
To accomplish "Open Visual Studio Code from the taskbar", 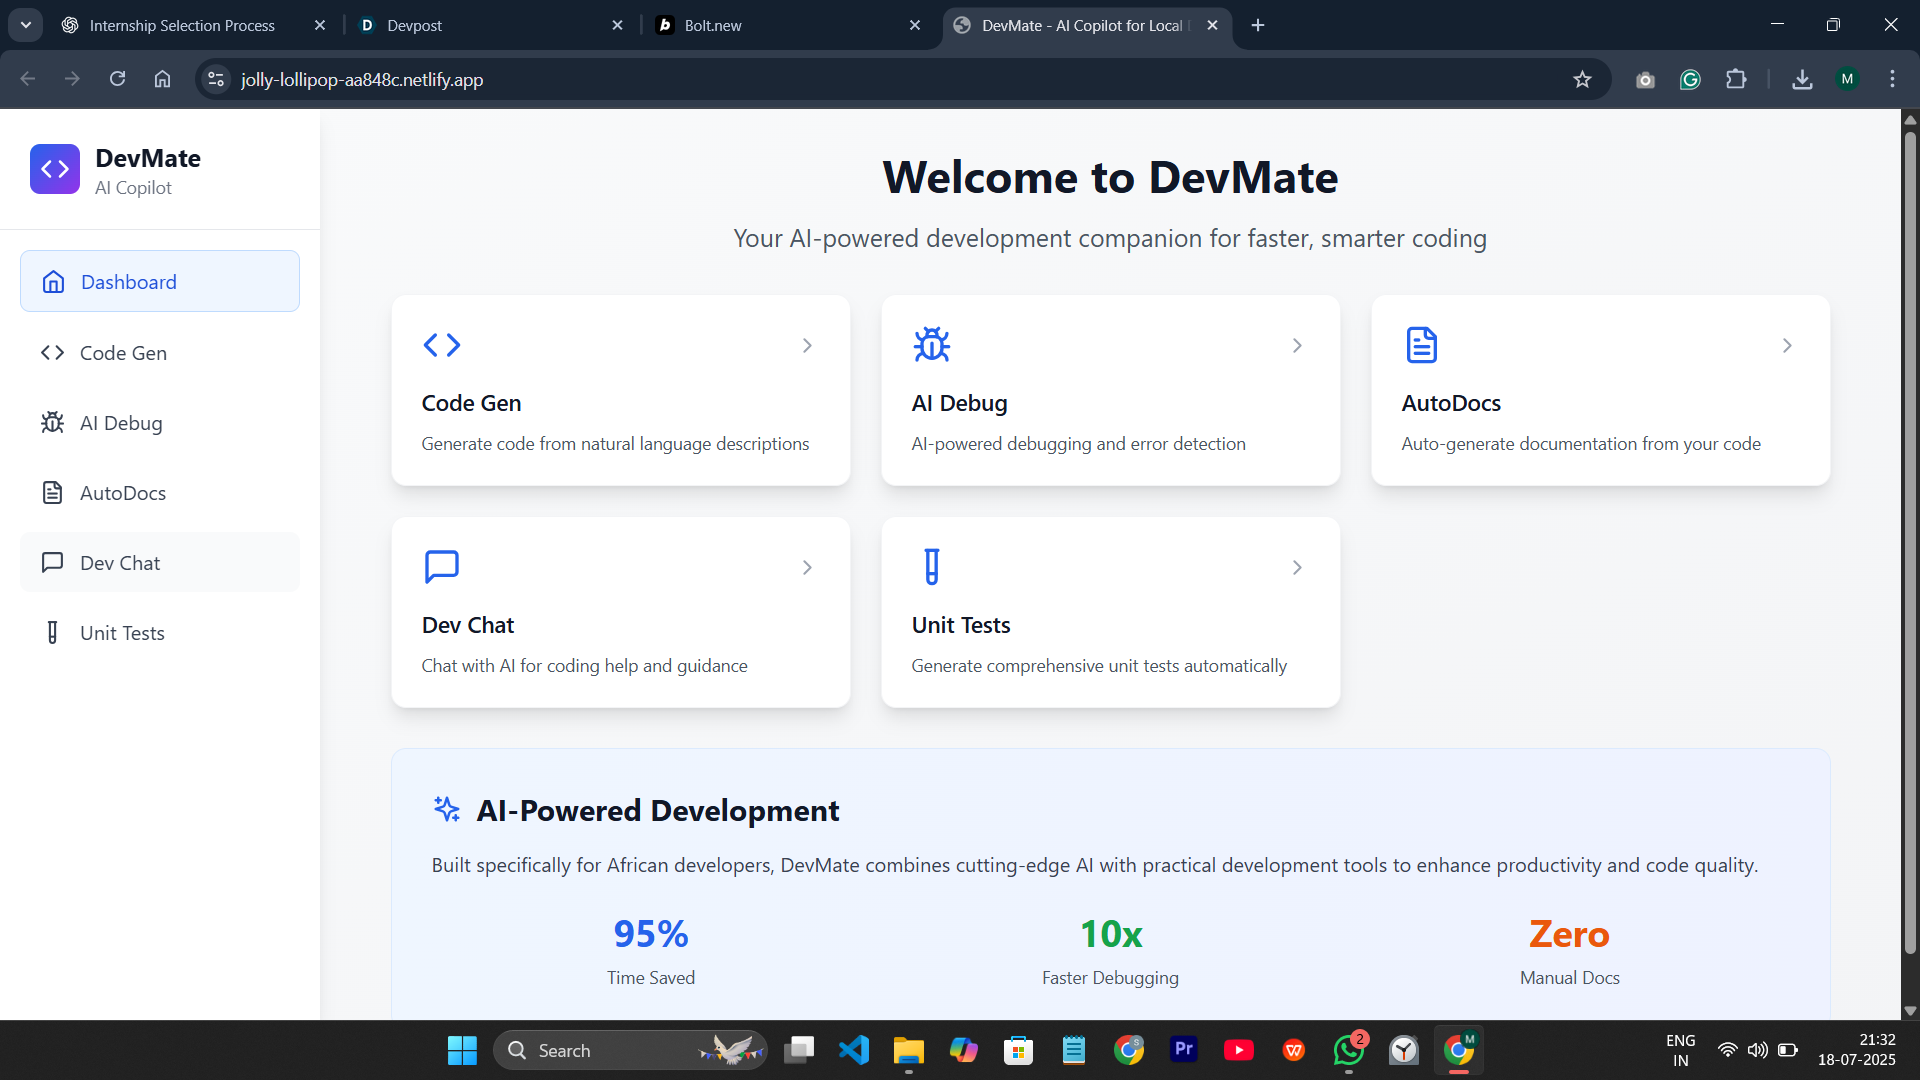I will pyautogui.click(x=854, y=1050).
